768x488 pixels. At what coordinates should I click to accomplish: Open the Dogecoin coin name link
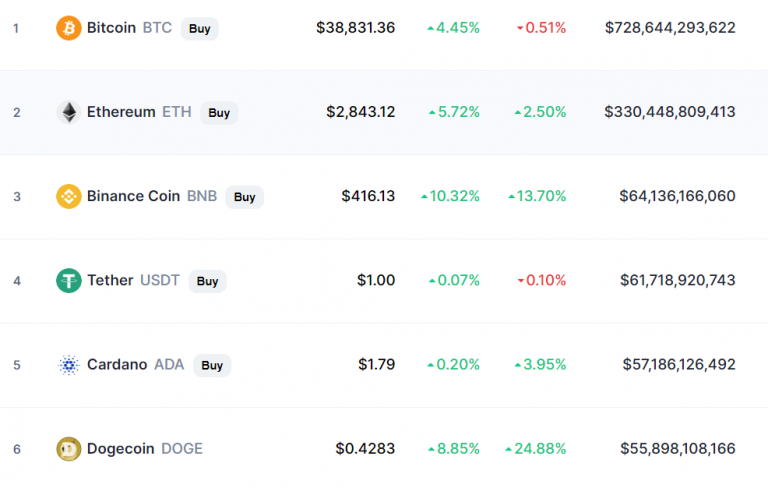click(x=121, y=449)
